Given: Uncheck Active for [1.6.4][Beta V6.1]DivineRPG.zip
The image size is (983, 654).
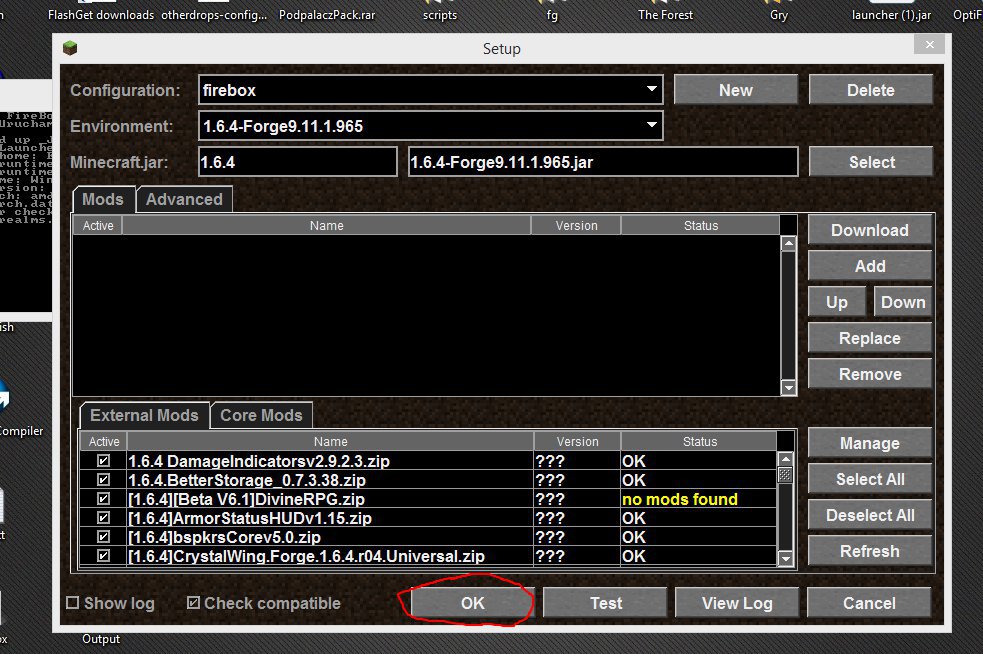Looking at the screenshot, I should 103,498.
